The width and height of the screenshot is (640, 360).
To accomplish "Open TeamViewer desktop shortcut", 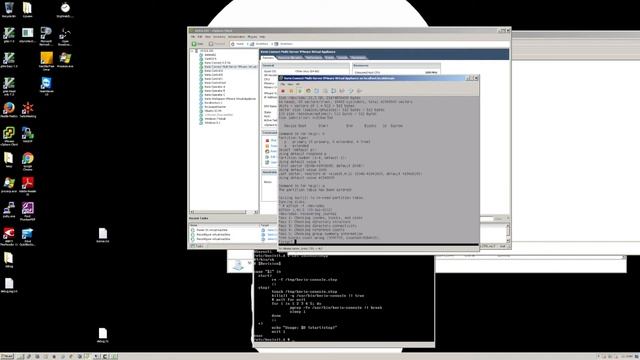I will [x=46, y=86].
